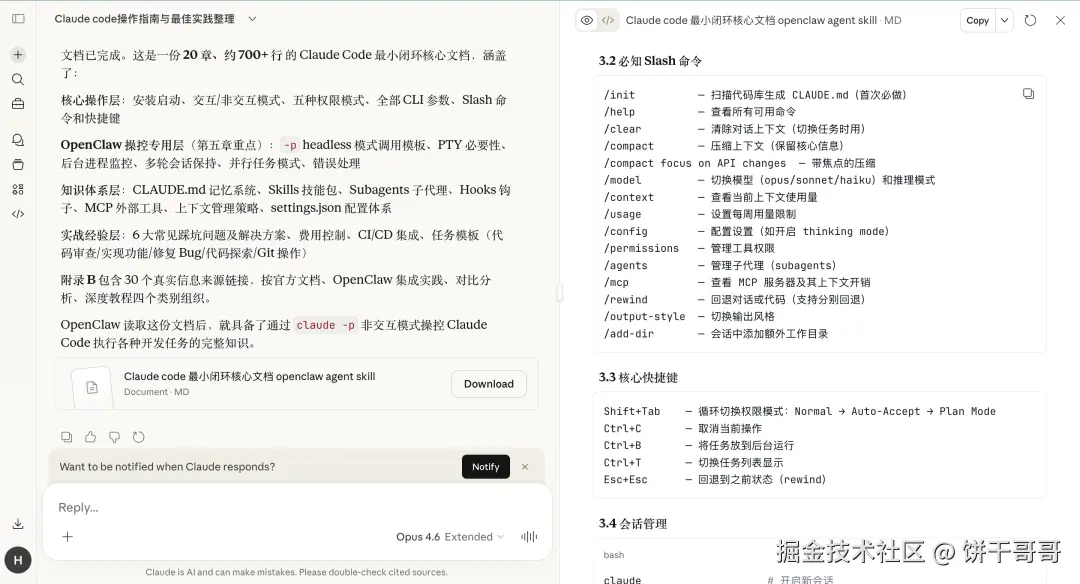The image size is (1080, 584).
Task: Click the '3.3 核心快捷键' heading
Action: (638, 377)
